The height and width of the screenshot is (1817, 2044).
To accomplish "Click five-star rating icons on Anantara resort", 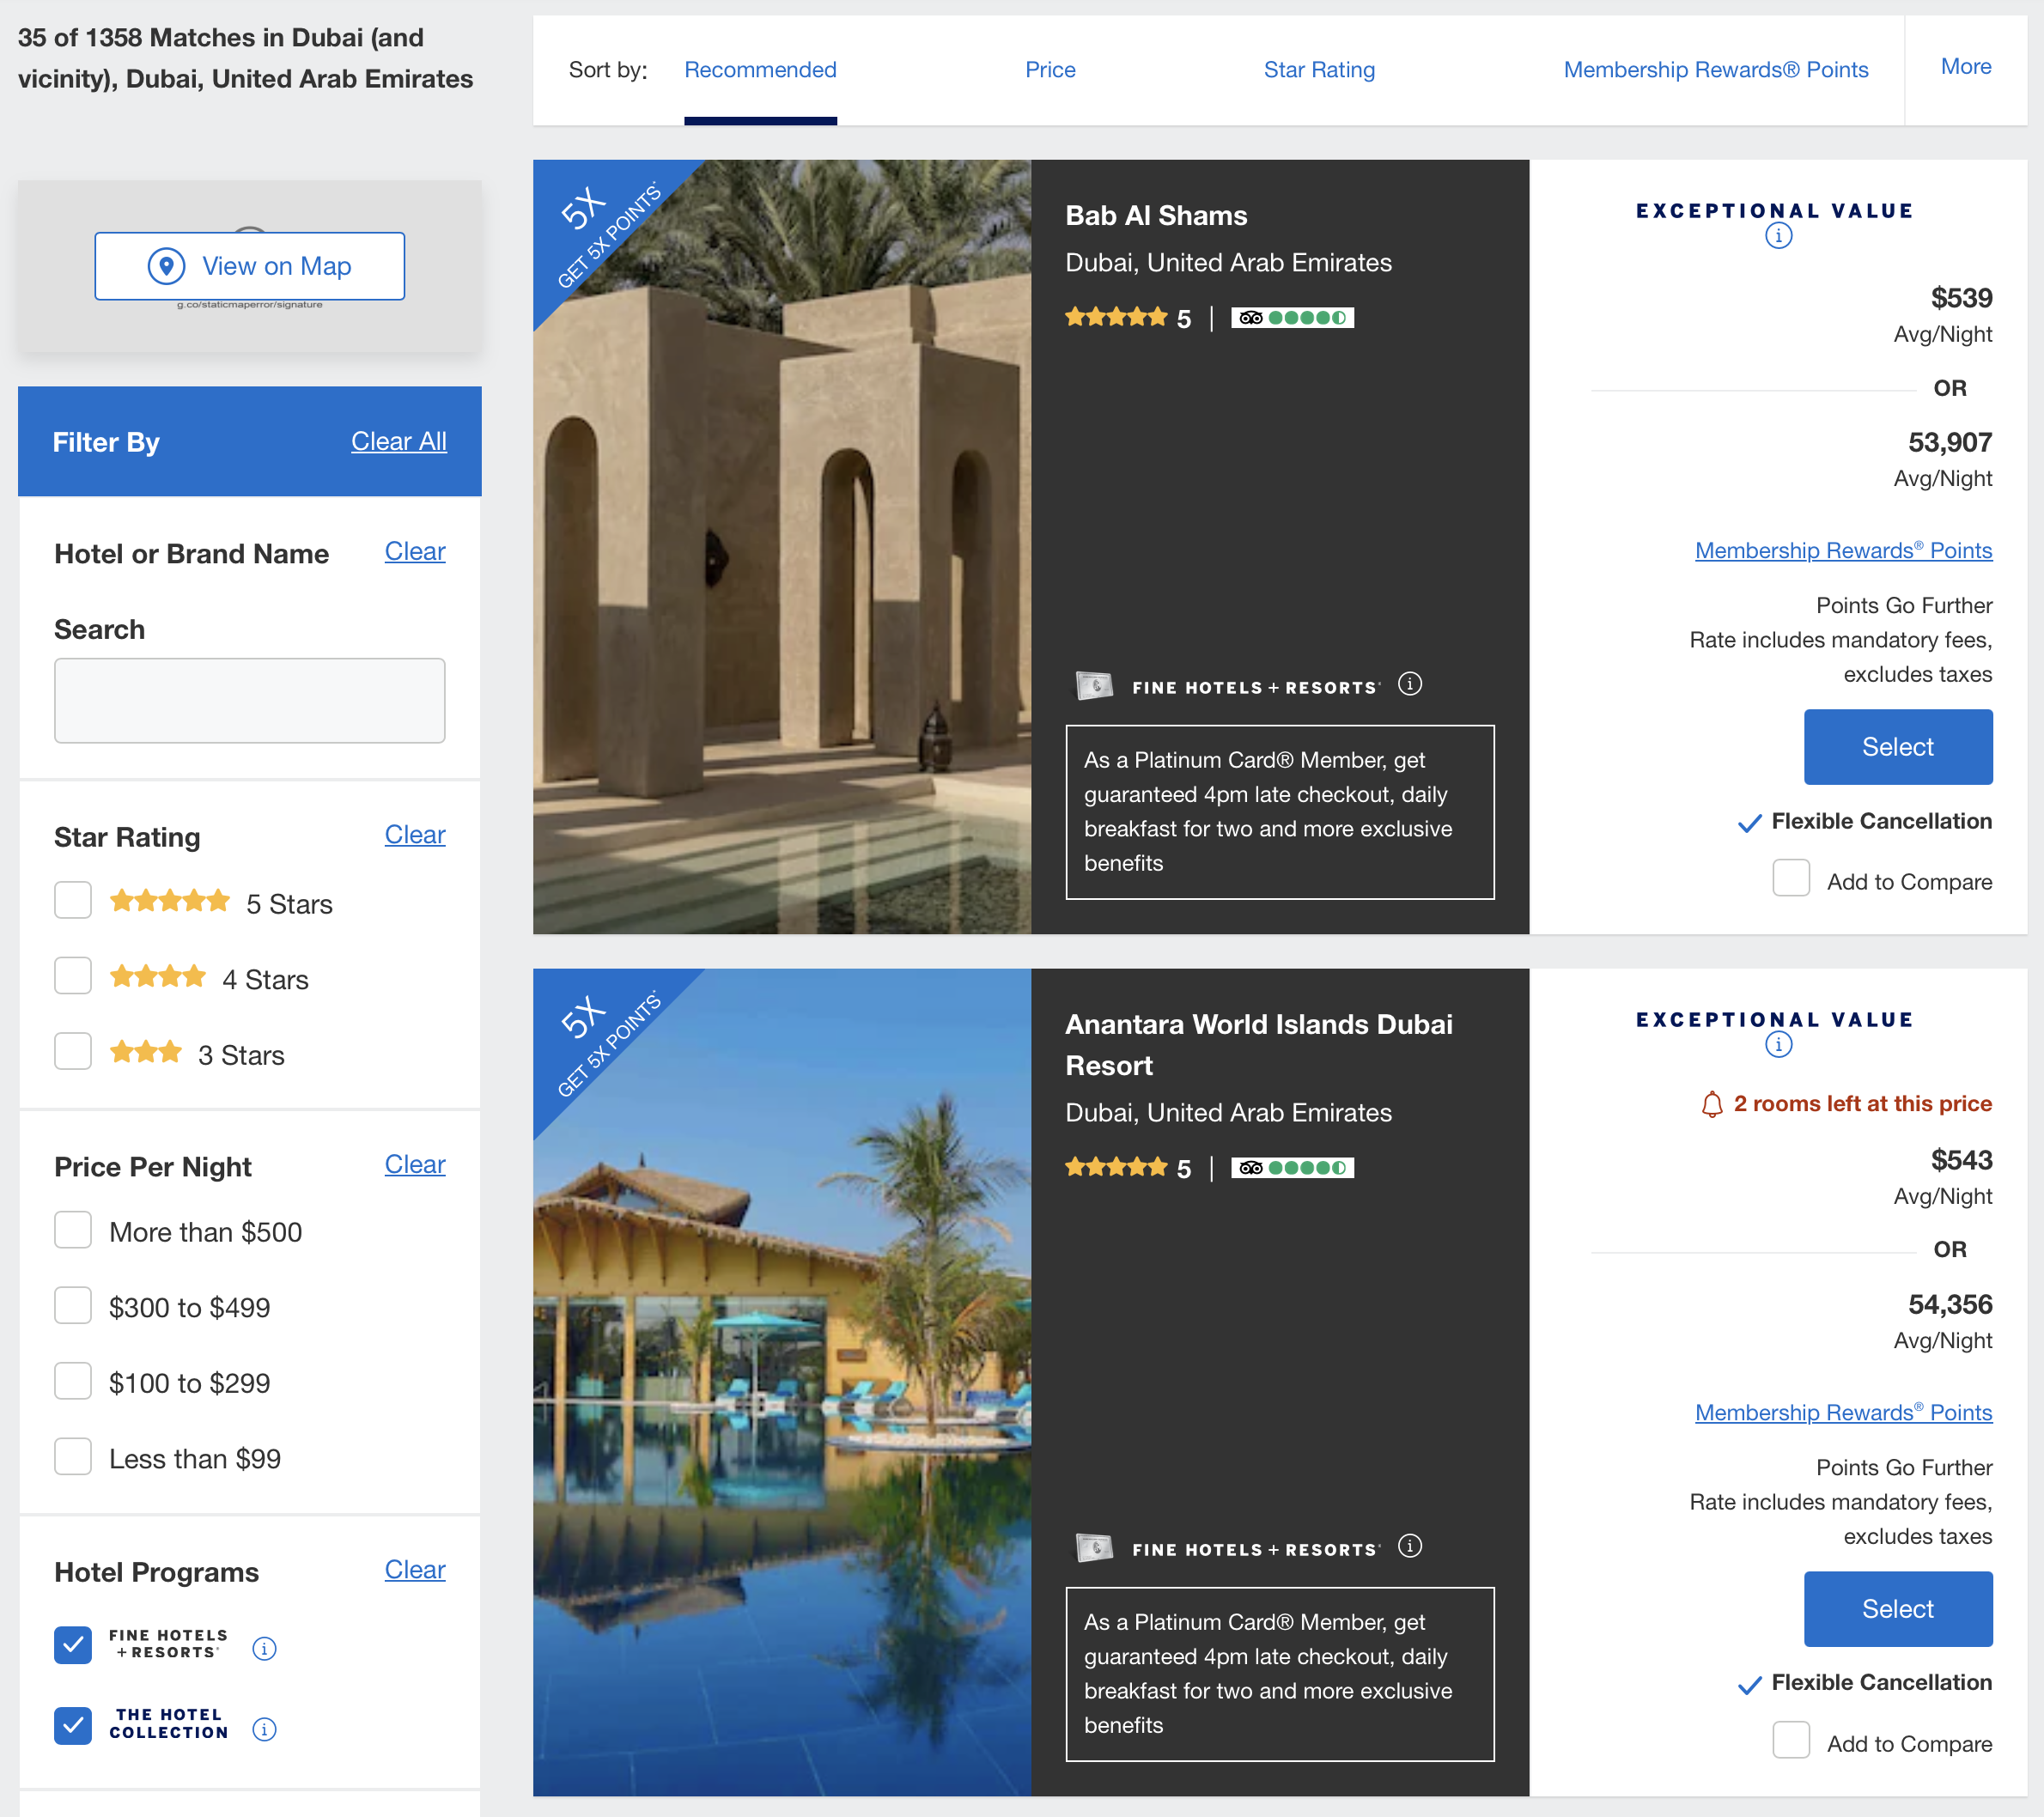I will pos(1116,1167).
